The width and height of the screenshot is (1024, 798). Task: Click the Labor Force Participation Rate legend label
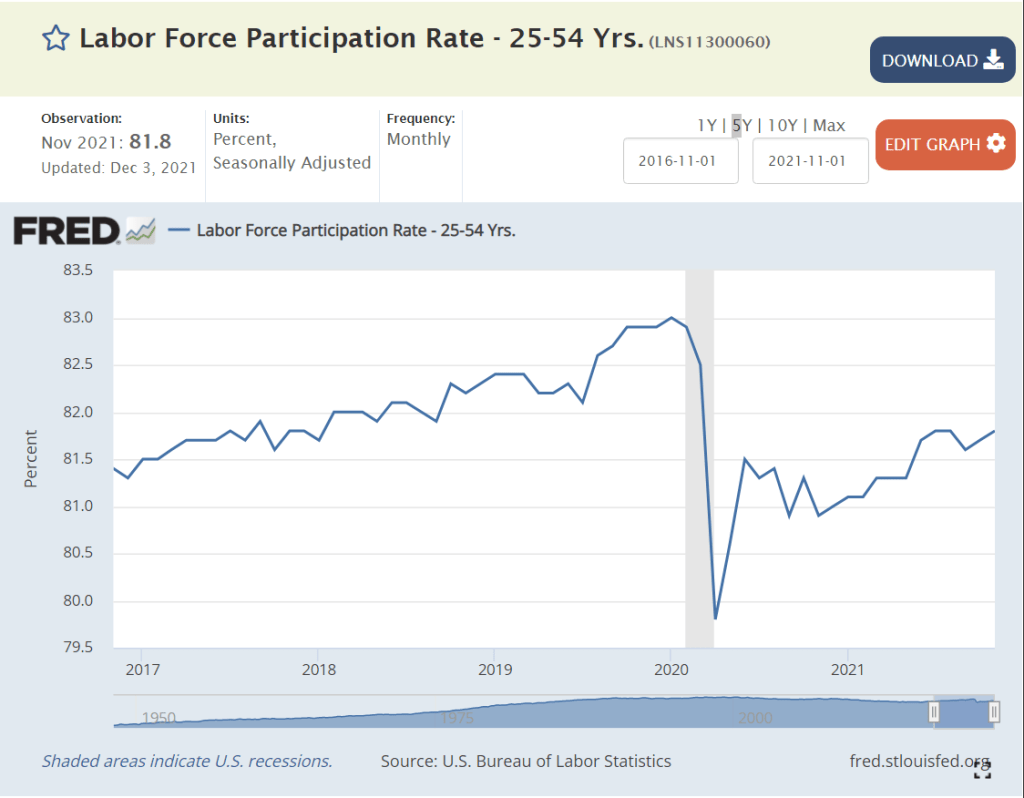pyautogui.click(x=355, y=230)
